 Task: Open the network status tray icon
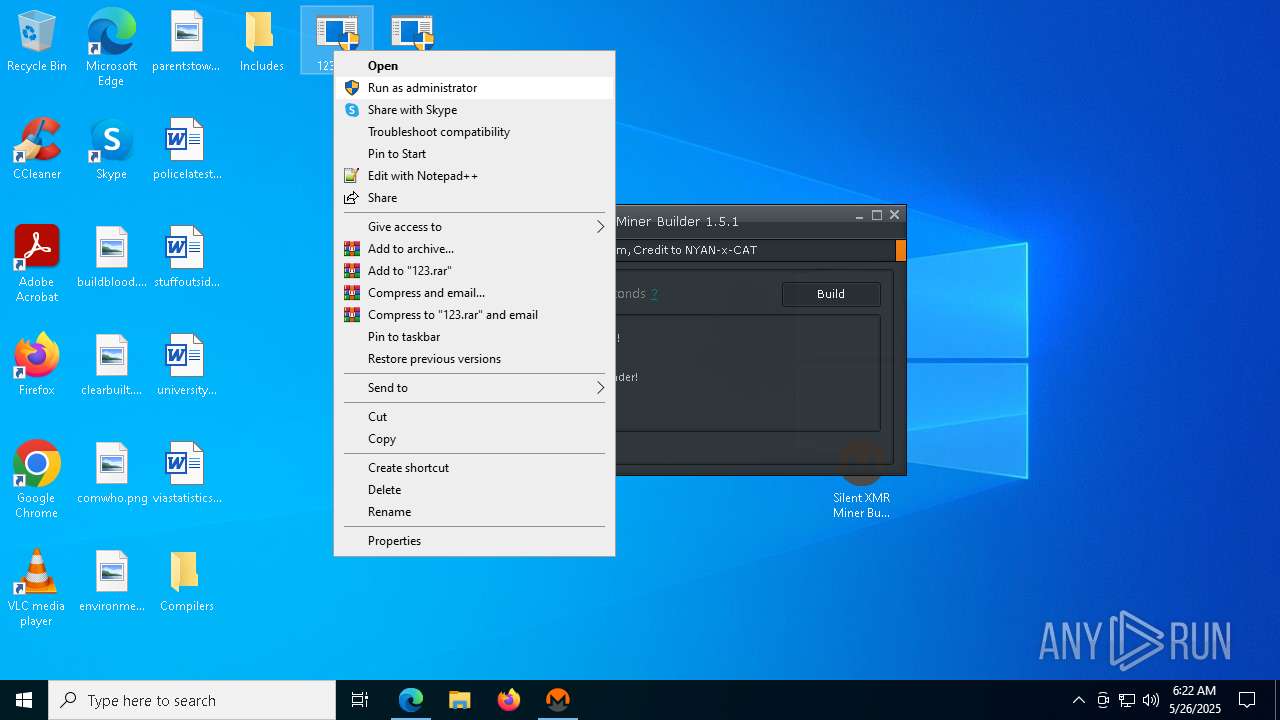pos(1127,700)
